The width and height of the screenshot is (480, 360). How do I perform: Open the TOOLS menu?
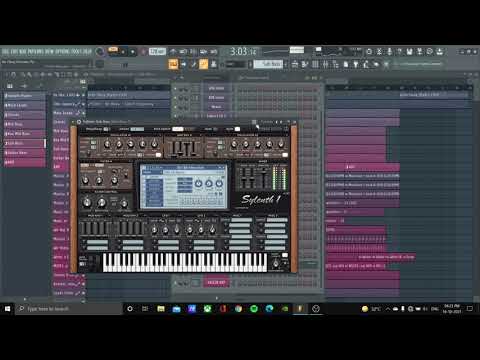76,51
